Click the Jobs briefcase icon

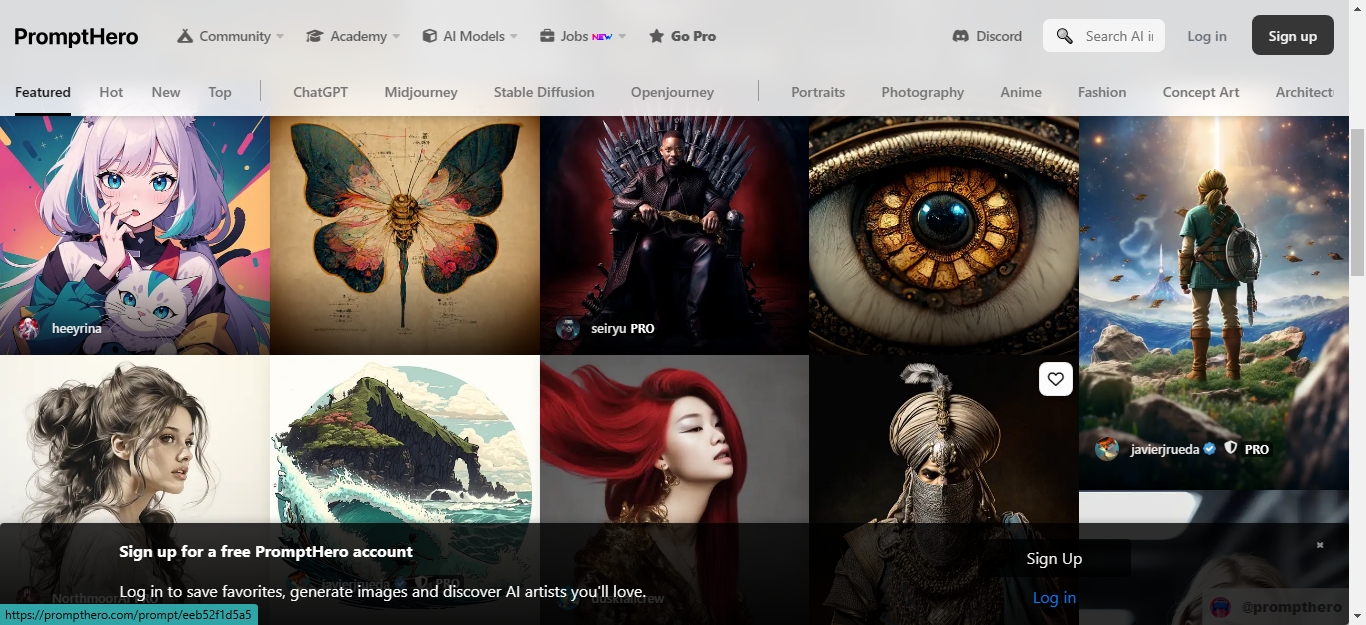click(547, 36)
